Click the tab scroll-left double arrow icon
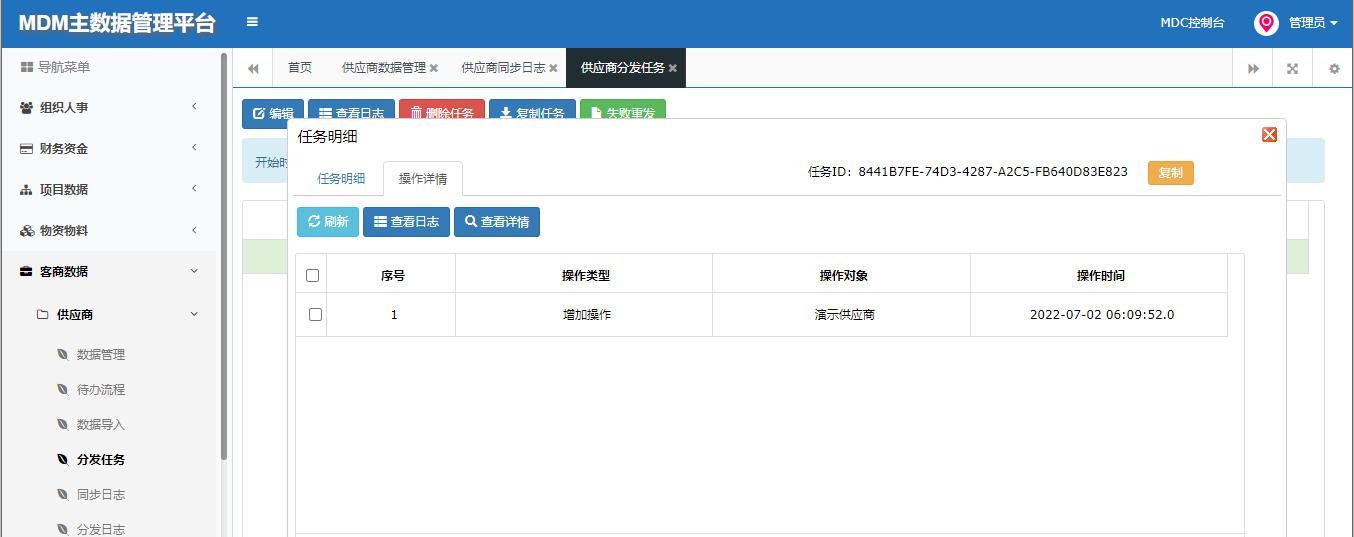 click(253, 68)
